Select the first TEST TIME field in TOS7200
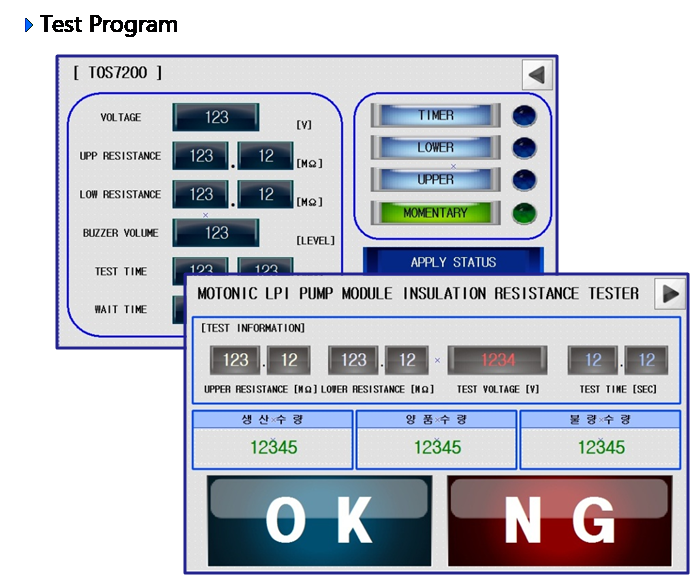 201,266
